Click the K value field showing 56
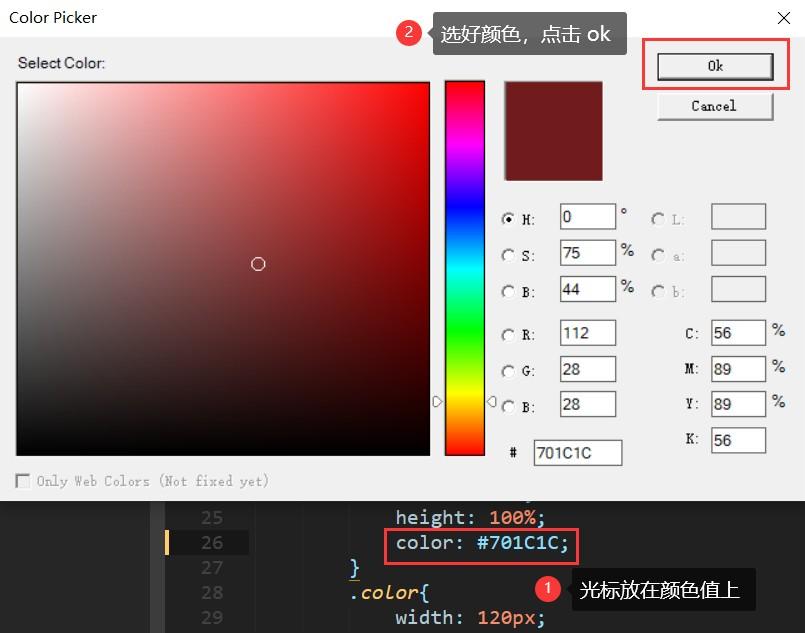 (x=737, y=440)
